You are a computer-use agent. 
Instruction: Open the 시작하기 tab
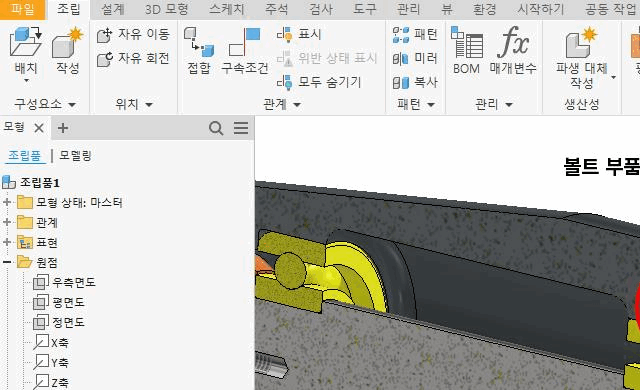(541, 9)
